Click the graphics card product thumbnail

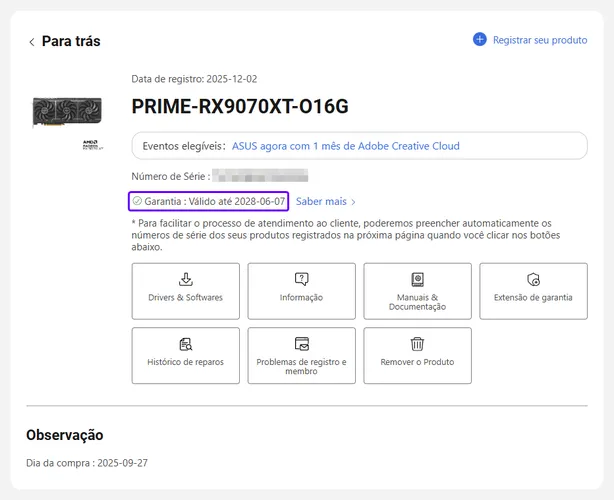(x=67, y=112)
